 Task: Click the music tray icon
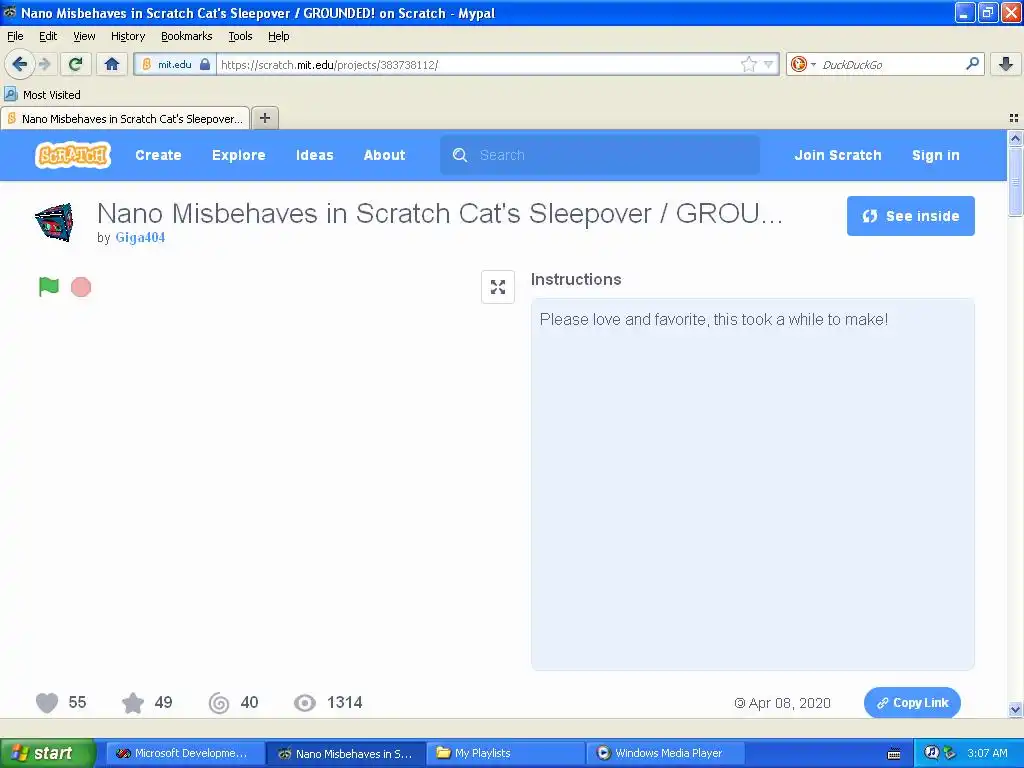932,753
